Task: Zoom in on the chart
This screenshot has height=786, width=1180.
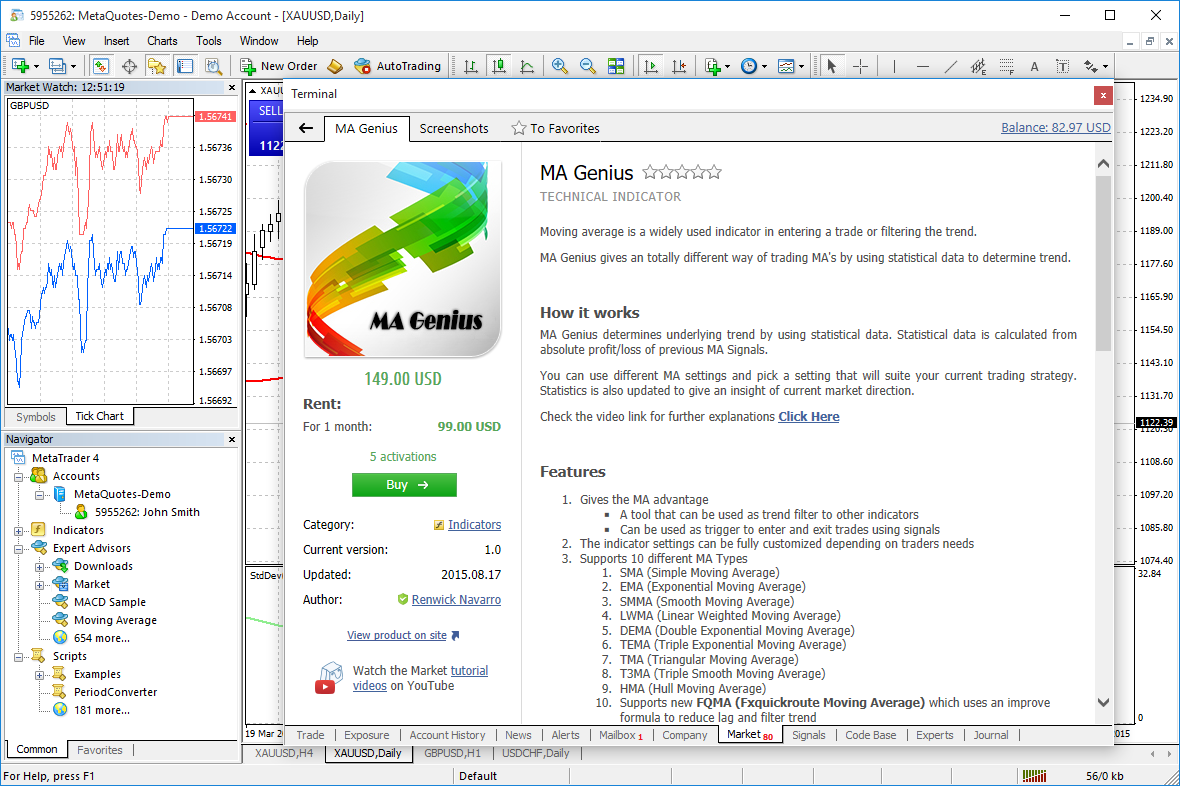Action: (x=560, y=66)
